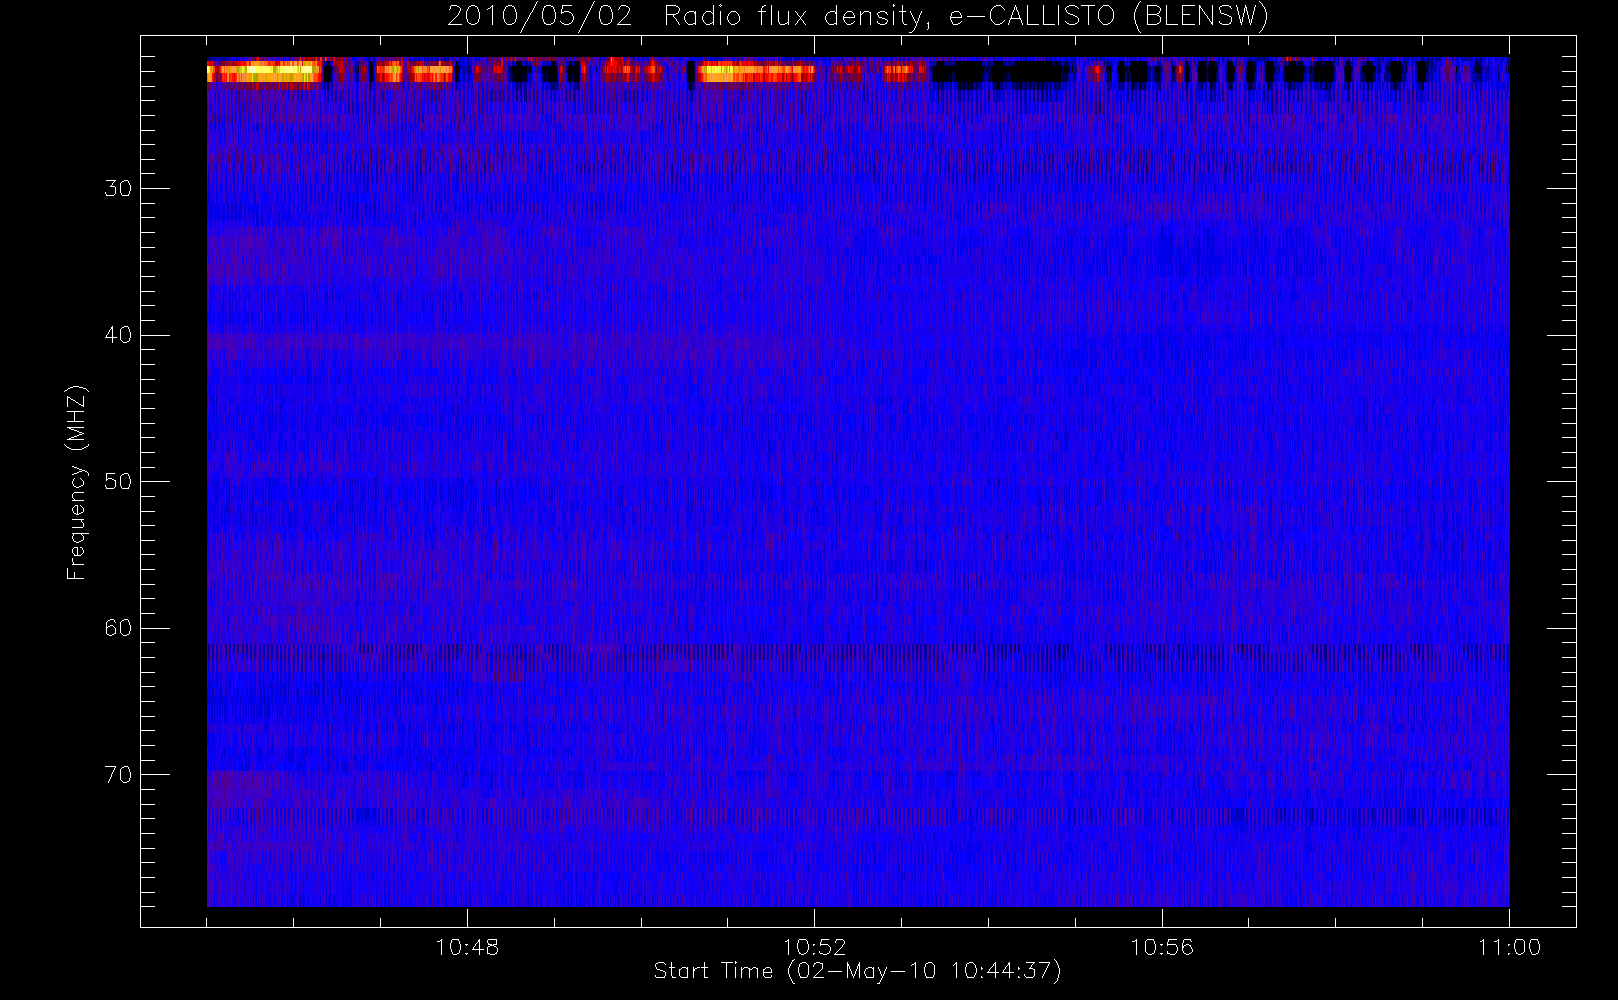1618x1000 pixels.
Task: Click the 70 frequency tick label
Action: [x=118, y=775]
